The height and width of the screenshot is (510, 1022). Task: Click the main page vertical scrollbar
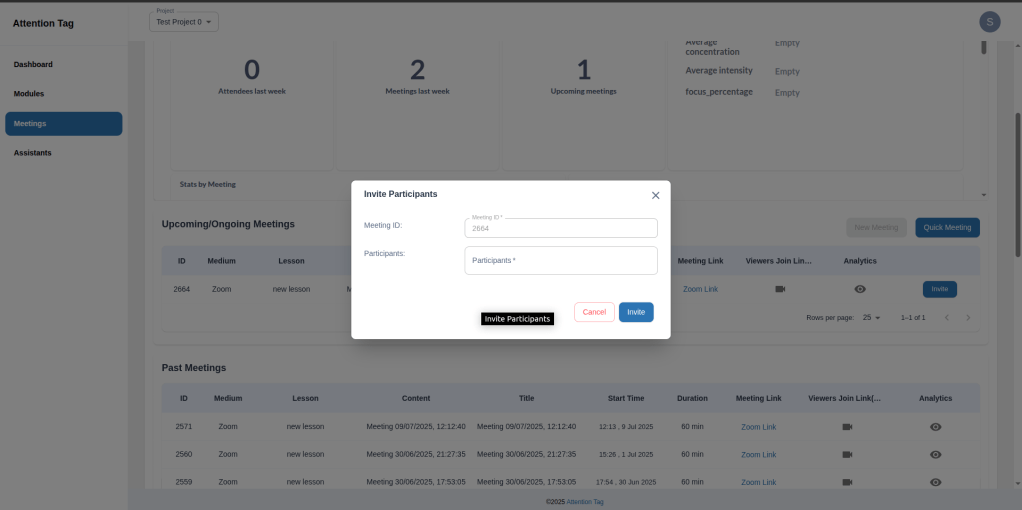(1017, 184)
